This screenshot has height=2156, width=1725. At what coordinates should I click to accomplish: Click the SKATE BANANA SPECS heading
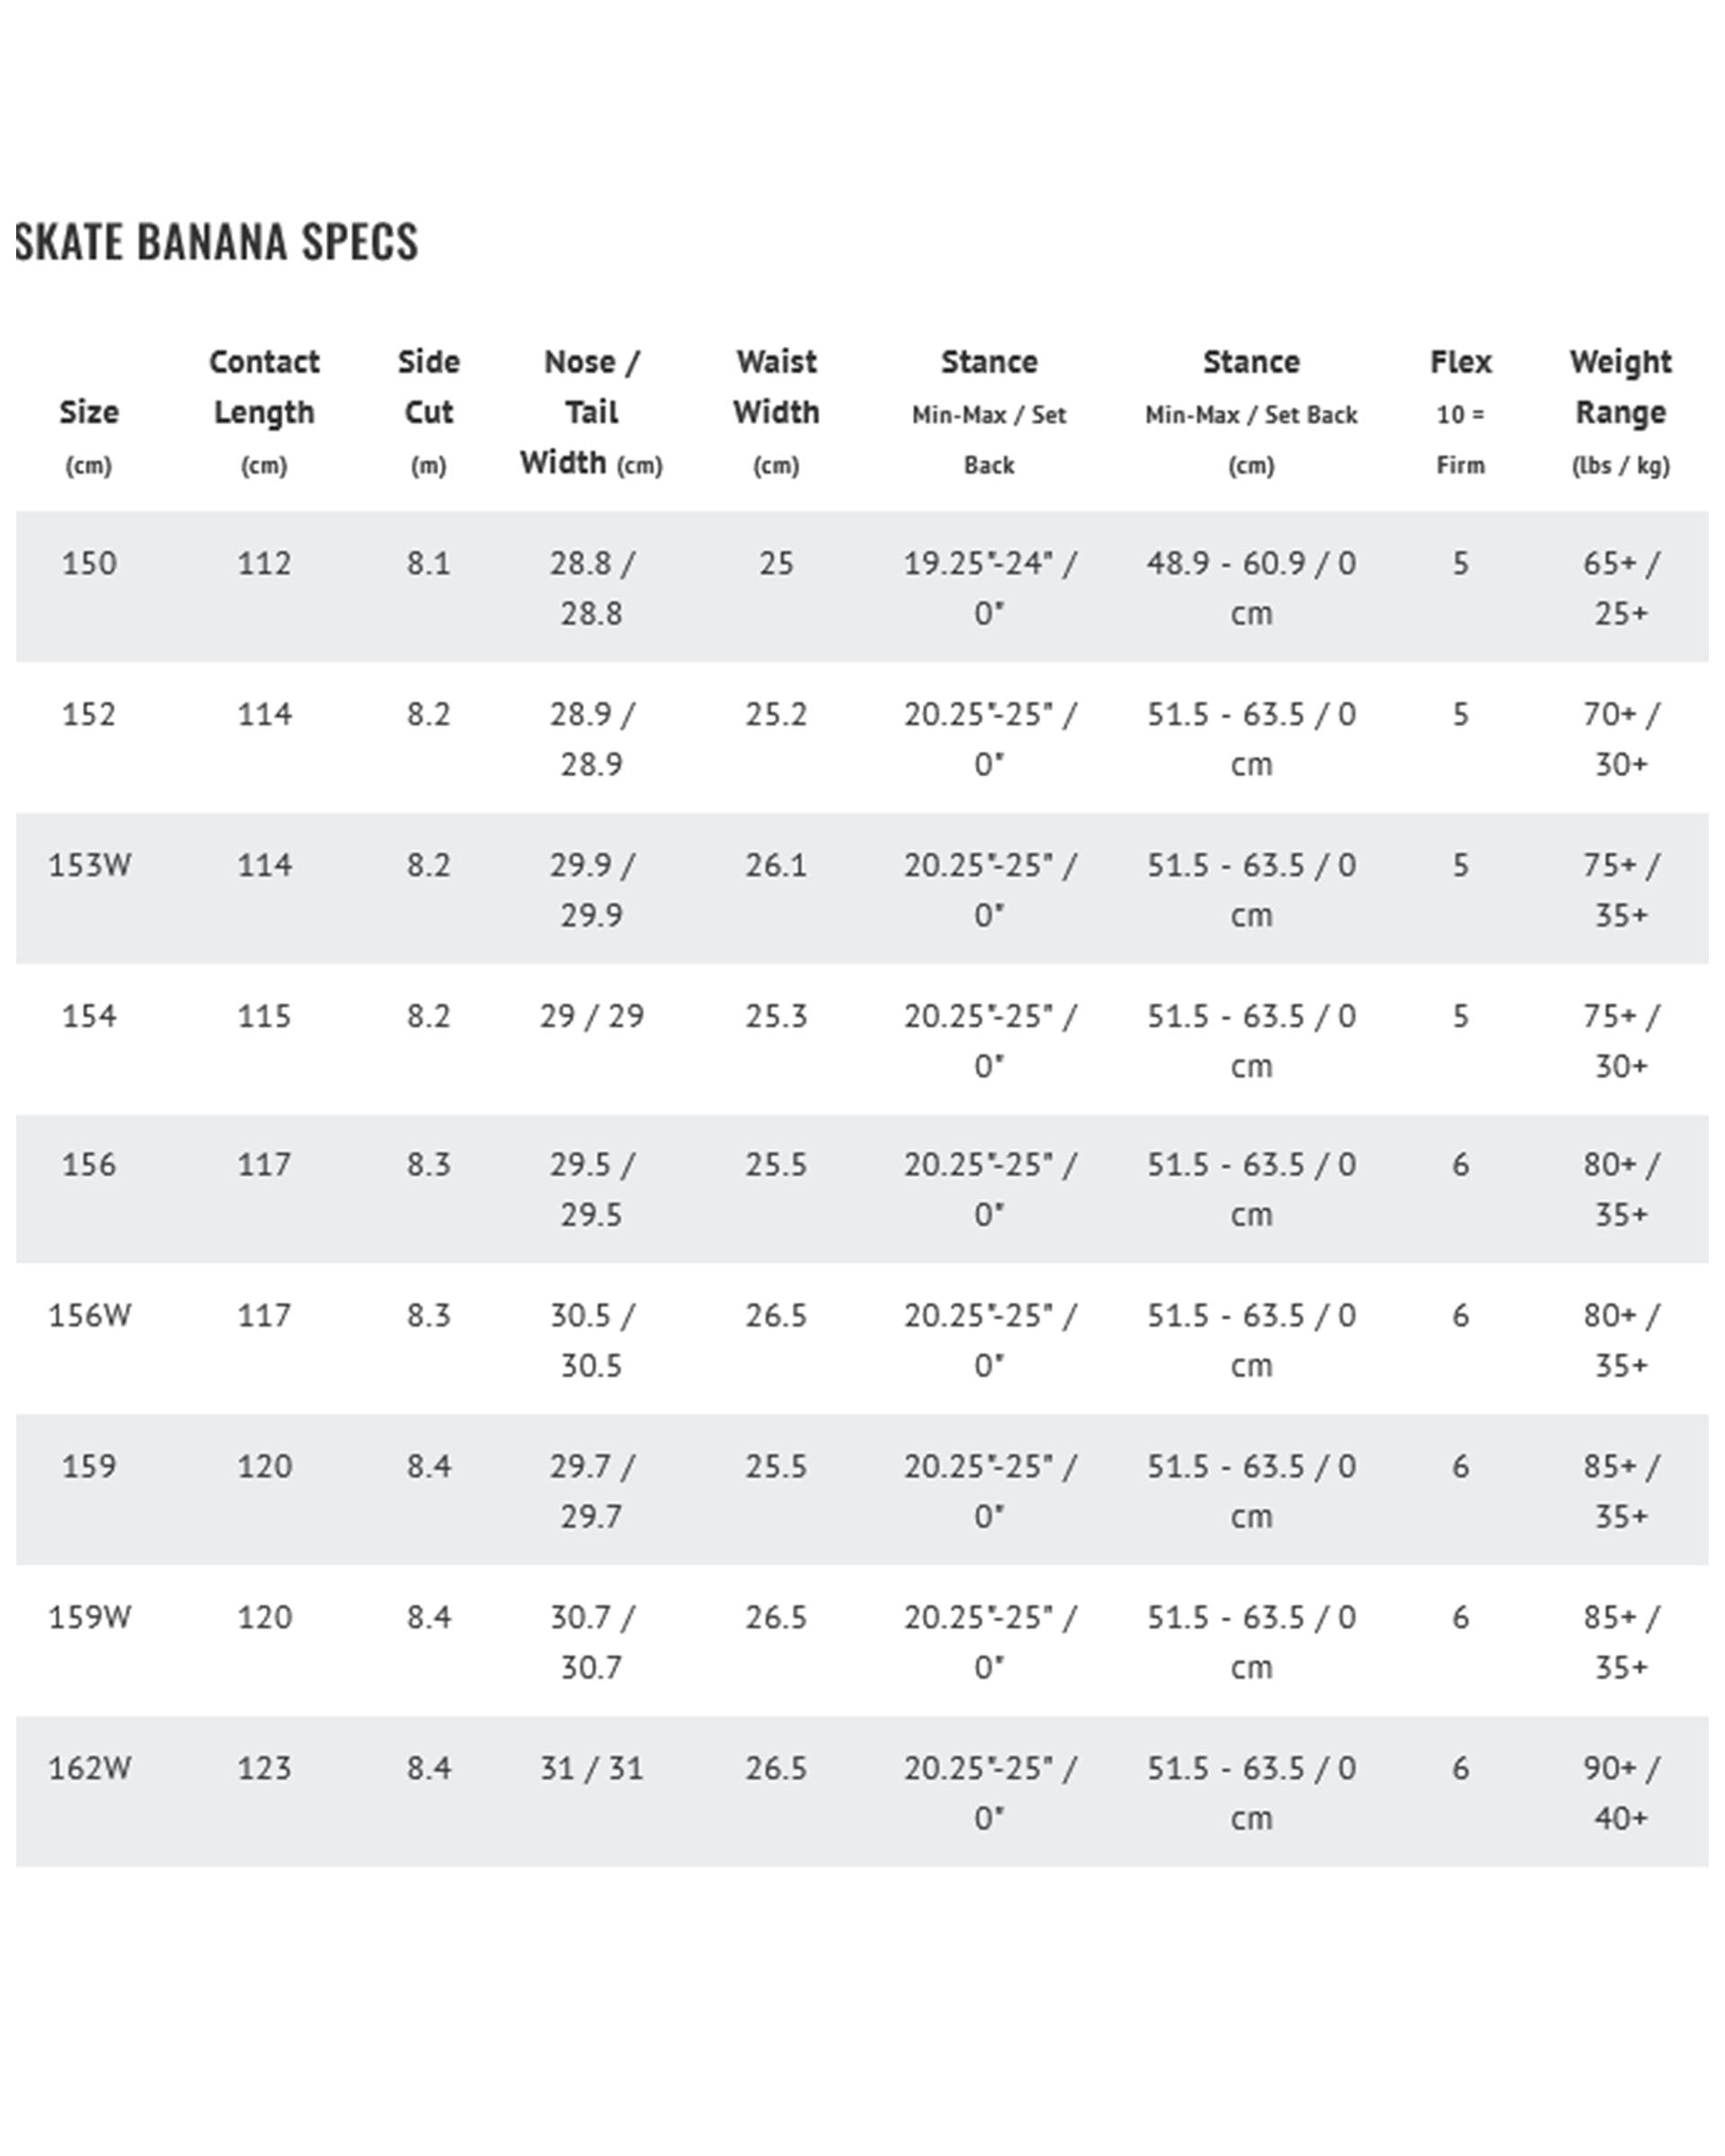pyautogui.click(x=217, y=242)
